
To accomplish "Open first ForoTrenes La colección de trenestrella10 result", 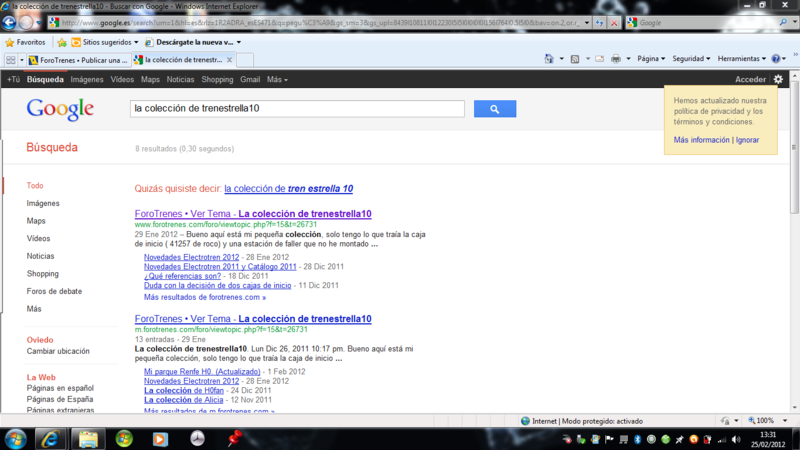I will [x=253, y=214].
